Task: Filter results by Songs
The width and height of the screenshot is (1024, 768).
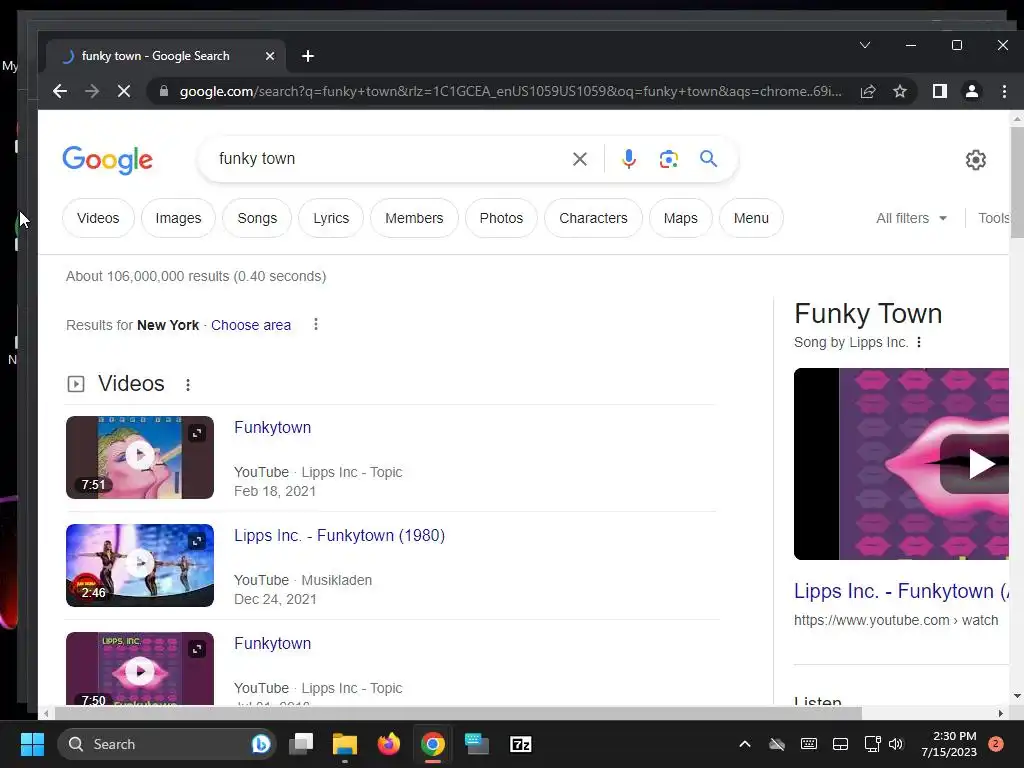Action: point(257,218)
